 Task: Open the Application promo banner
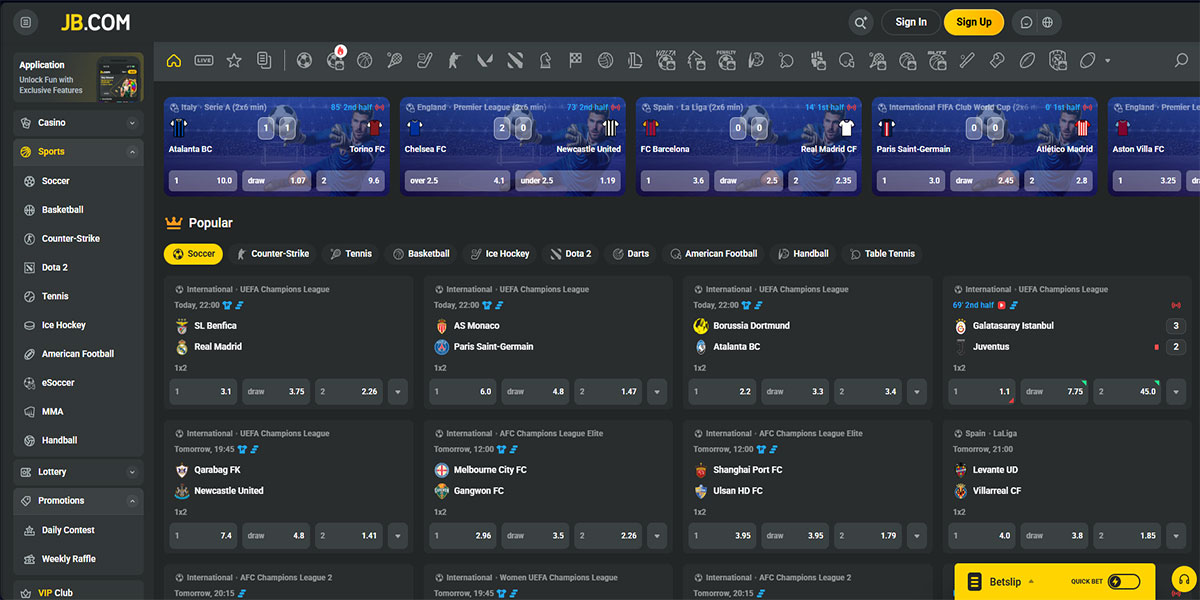click(x=78, y=78)
